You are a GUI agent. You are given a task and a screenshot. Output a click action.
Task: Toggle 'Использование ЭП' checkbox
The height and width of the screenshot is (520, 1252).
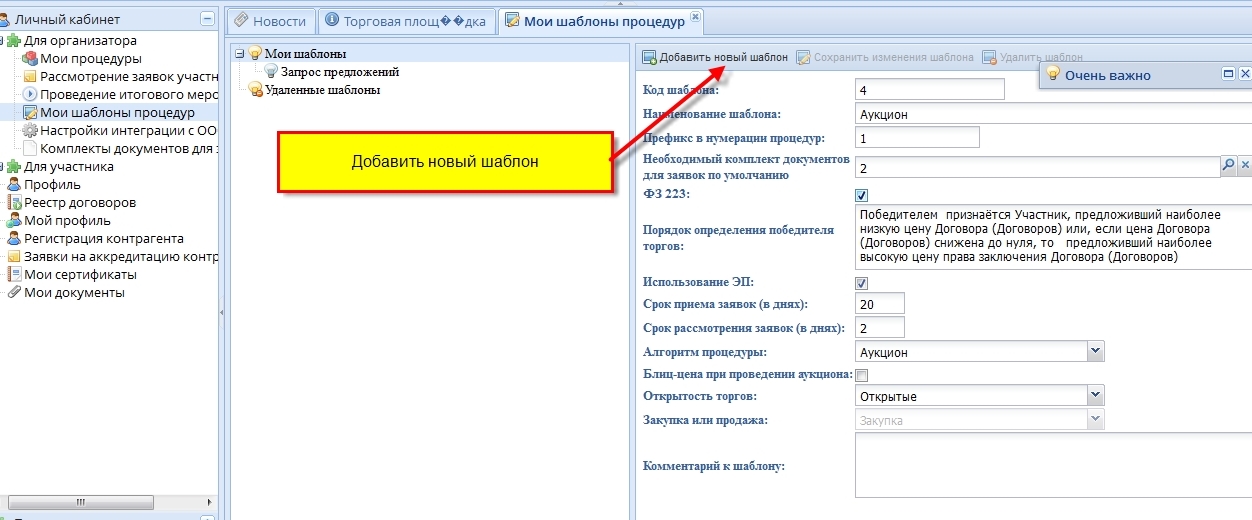862,284
